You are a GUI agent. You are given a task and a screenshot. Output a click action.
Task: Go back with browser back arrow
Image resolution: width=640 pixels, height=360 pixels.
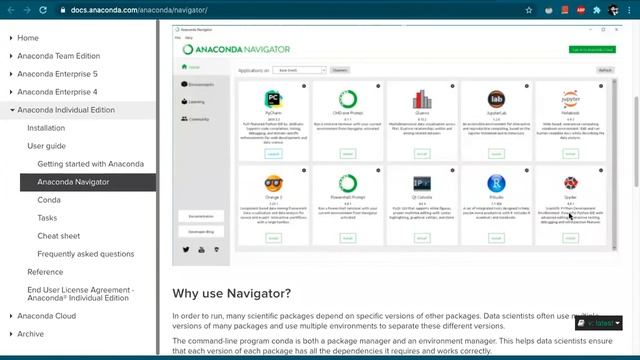point(11,10)
